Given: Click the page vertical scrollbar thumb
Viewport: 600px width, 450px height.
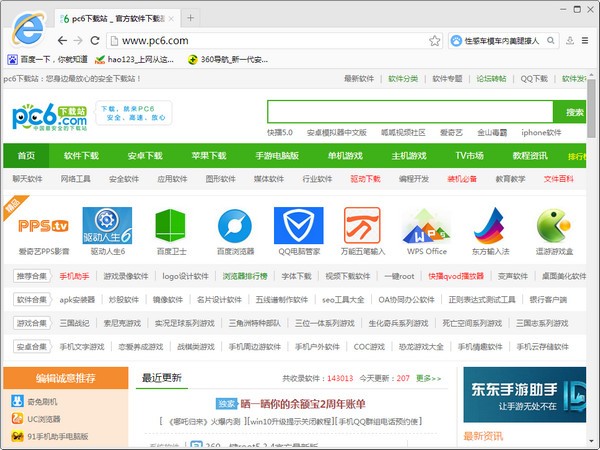Looking at the screenshot, I should coord(591,108).
